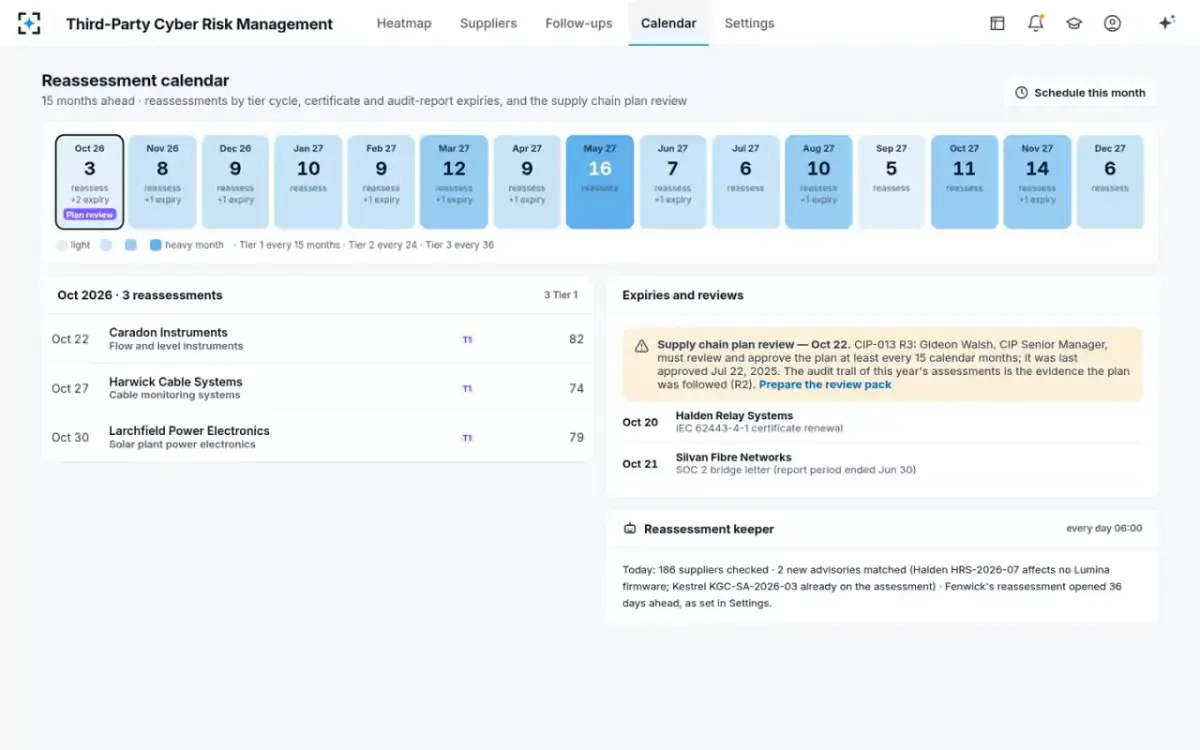
Task: Click the clock icon in Schedule this month
Action: 1021,93
